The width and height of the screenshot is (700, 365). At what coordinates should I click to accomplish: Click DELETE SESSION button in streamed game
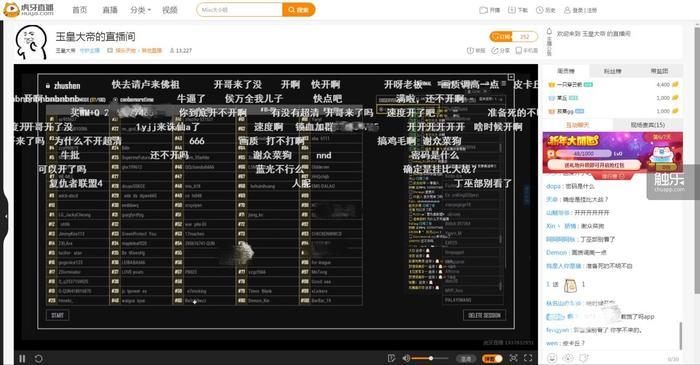[484, 315]
